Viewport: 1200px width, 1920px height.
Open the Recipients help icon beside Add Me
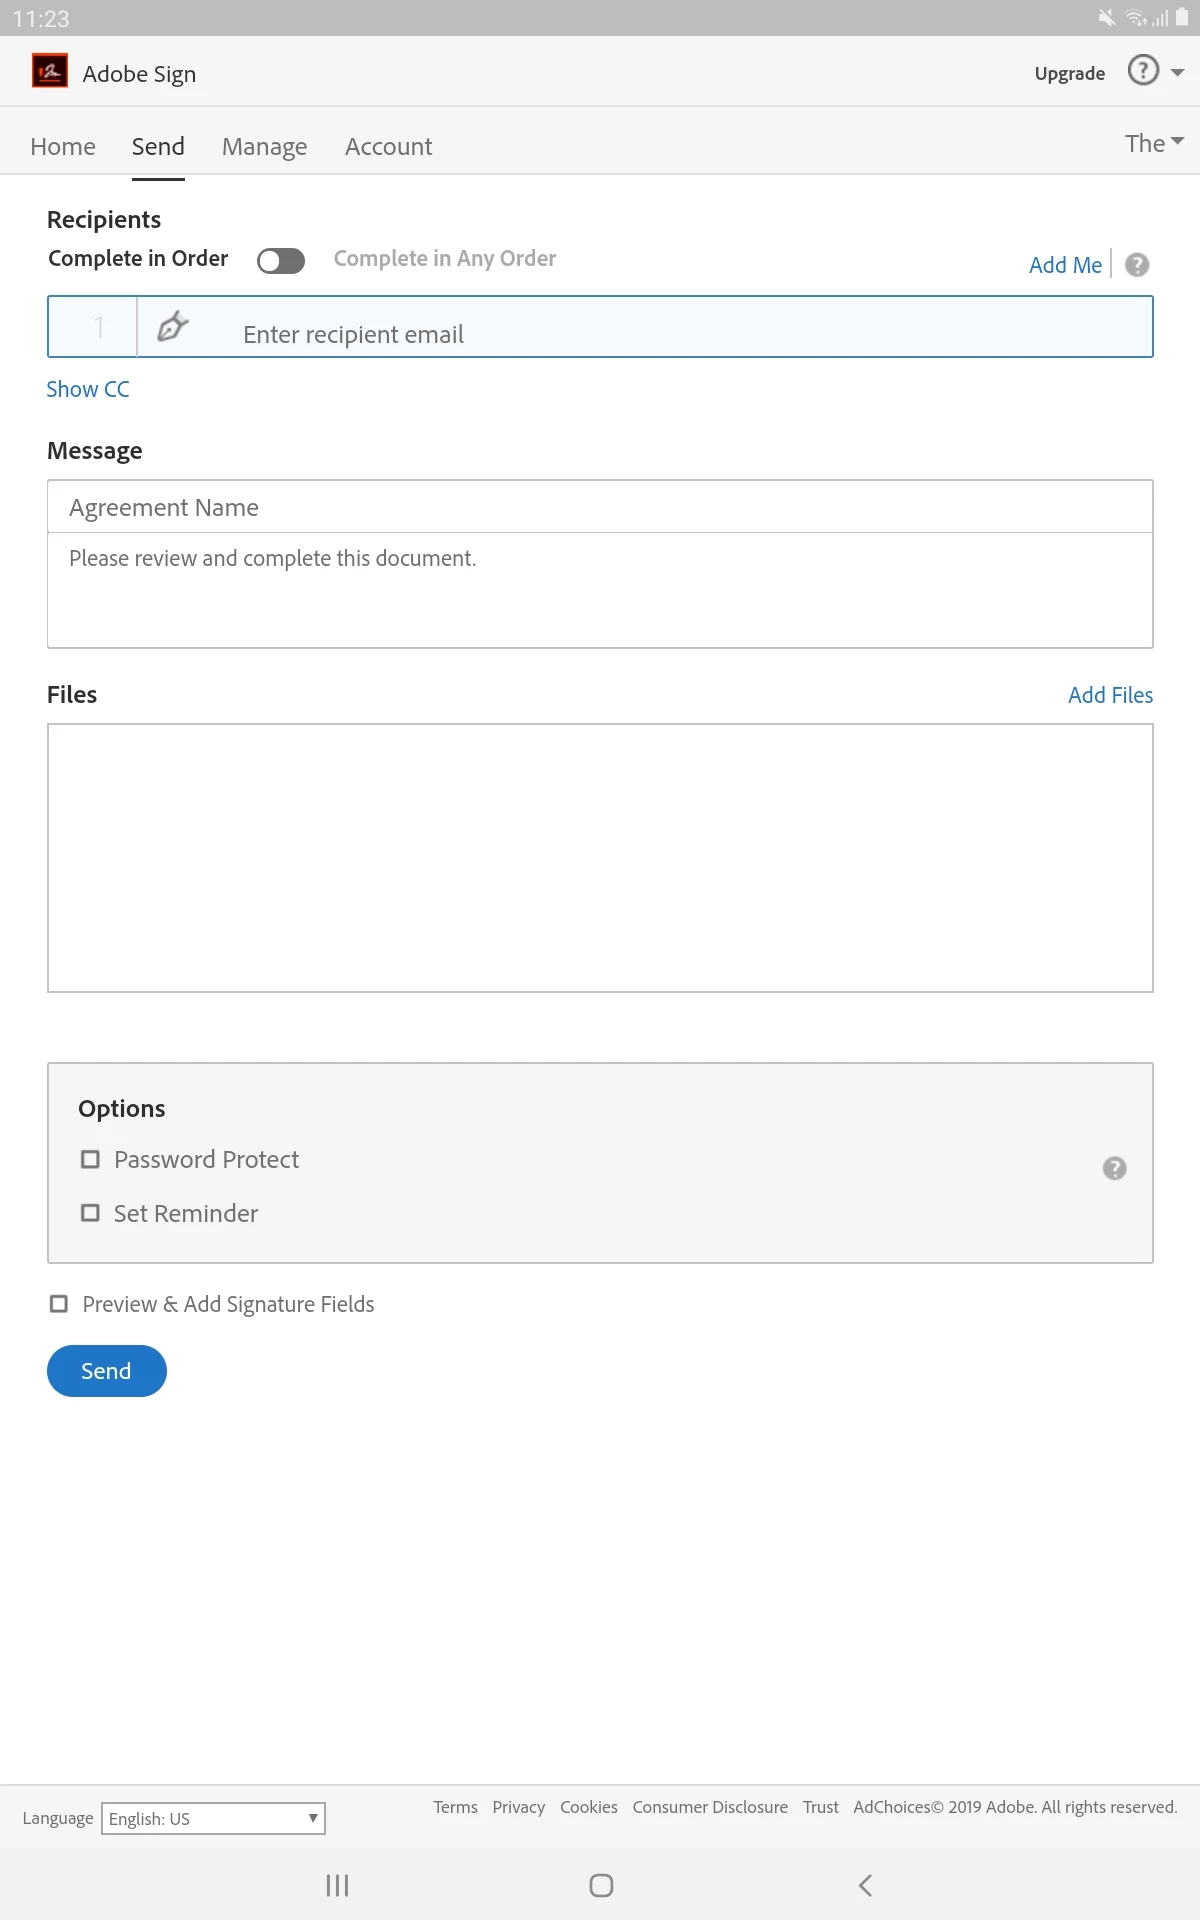click(1137, 265)
